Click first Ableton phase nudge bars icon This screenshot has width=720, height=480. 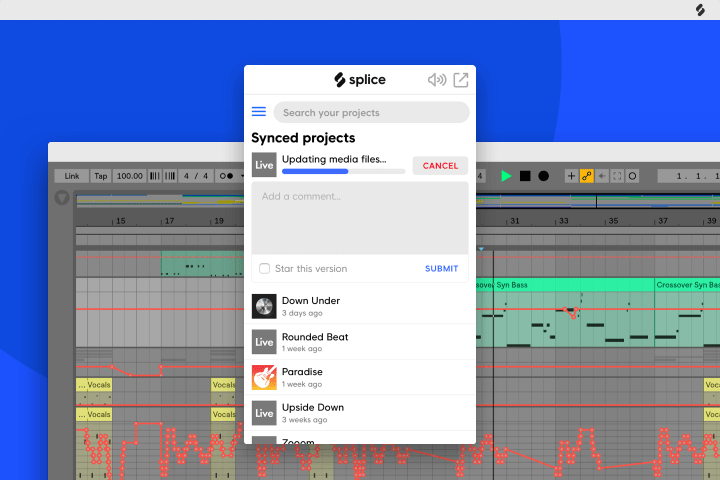(155, 176)
